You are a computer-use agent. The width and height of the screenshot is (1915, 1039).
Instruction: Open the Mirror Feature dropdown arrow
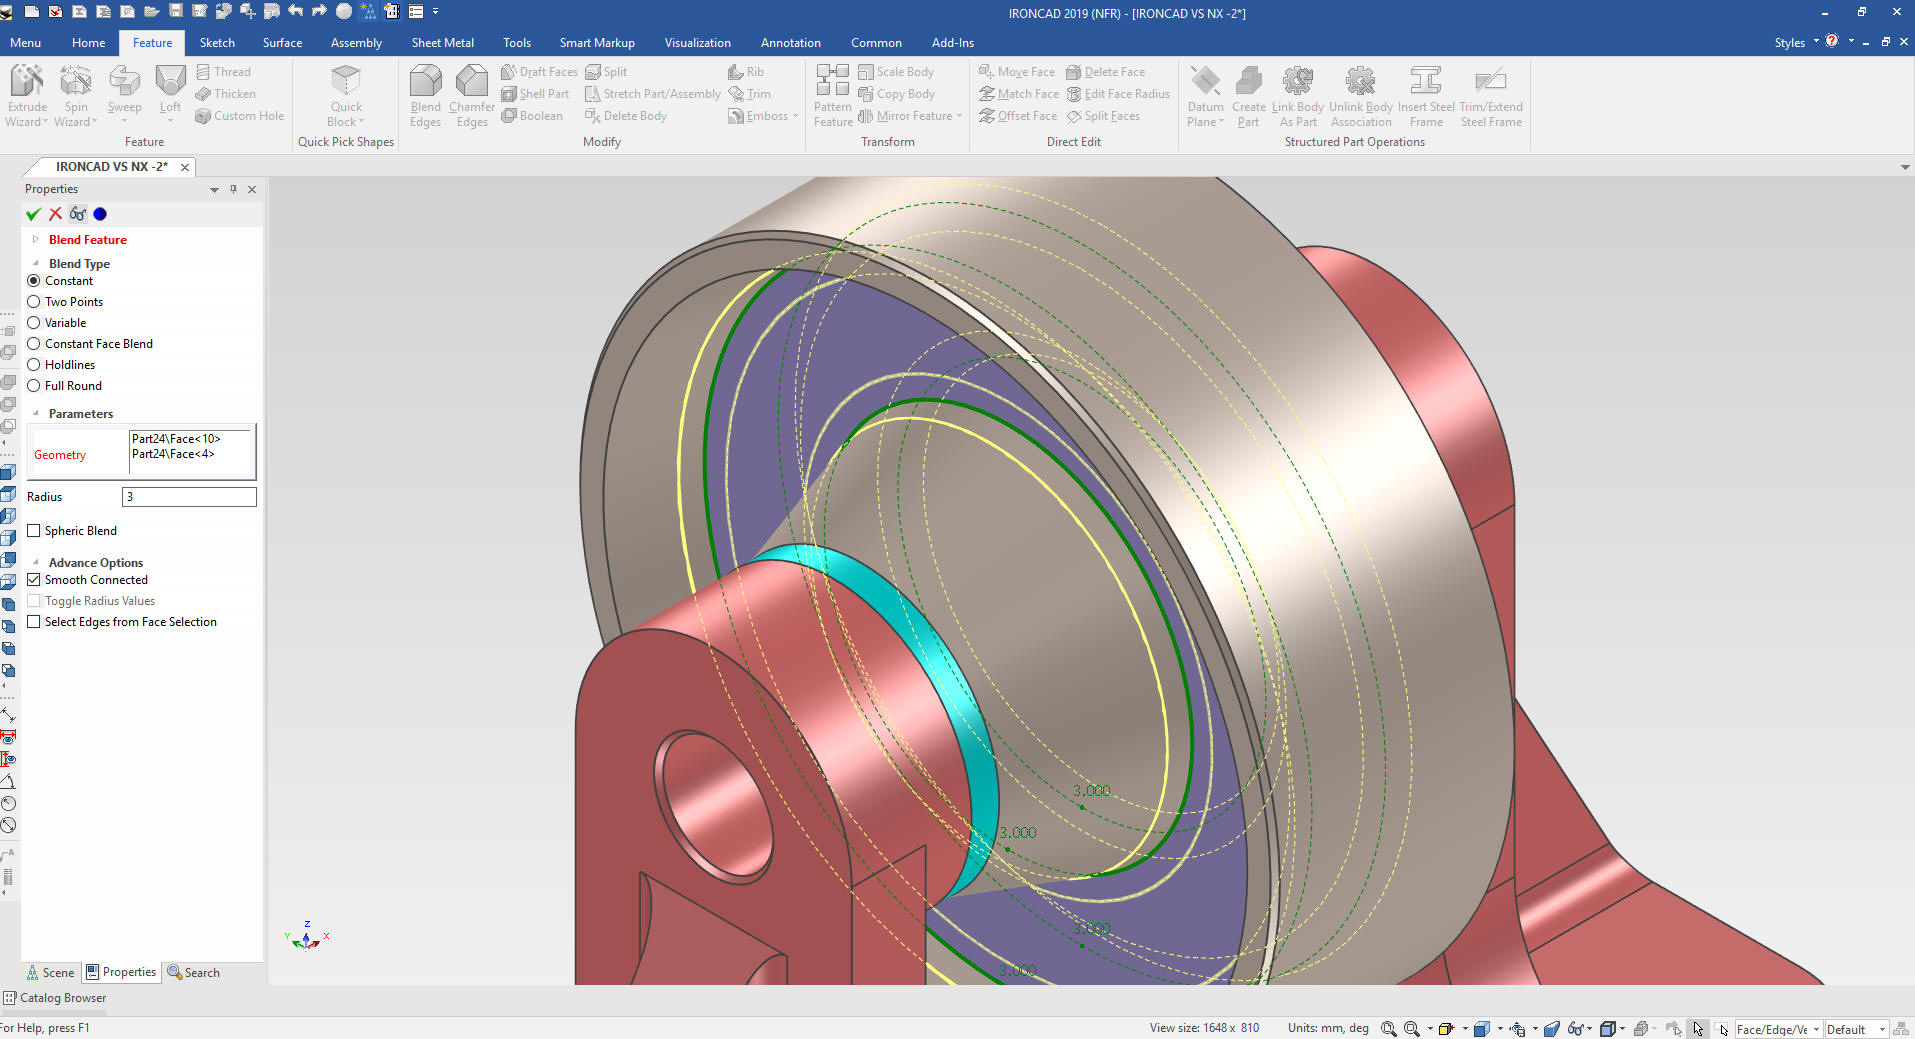tap(959, 116)
